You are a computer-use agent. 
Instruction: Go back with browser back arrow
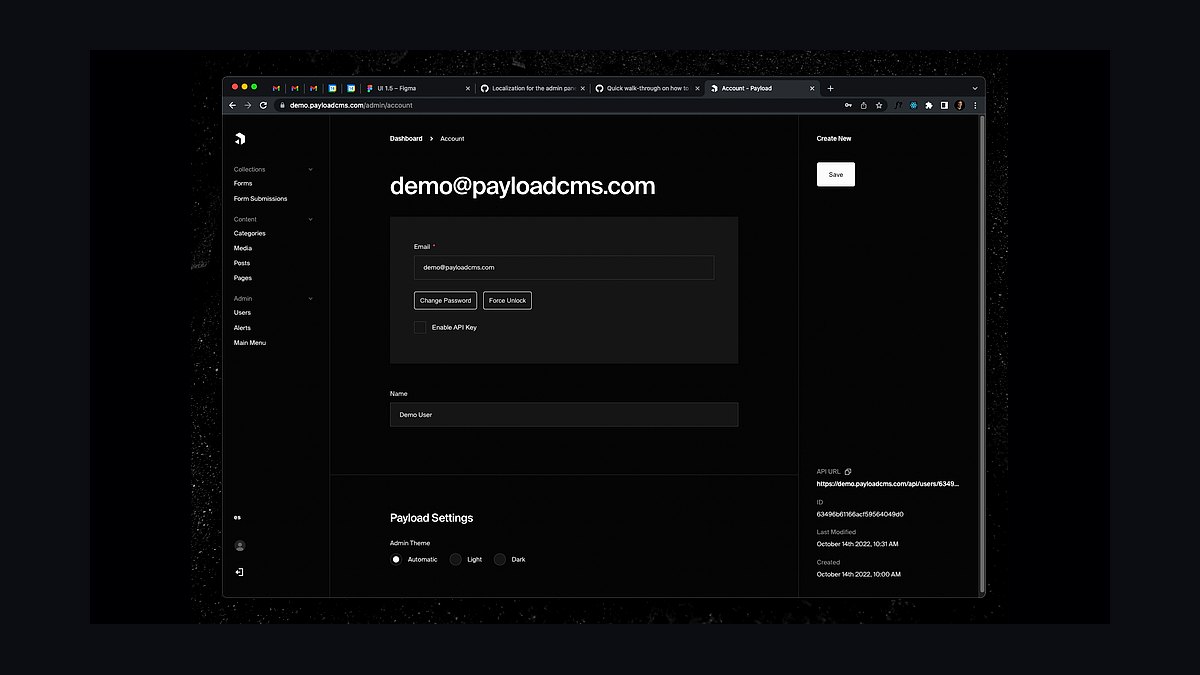(233, 105)
